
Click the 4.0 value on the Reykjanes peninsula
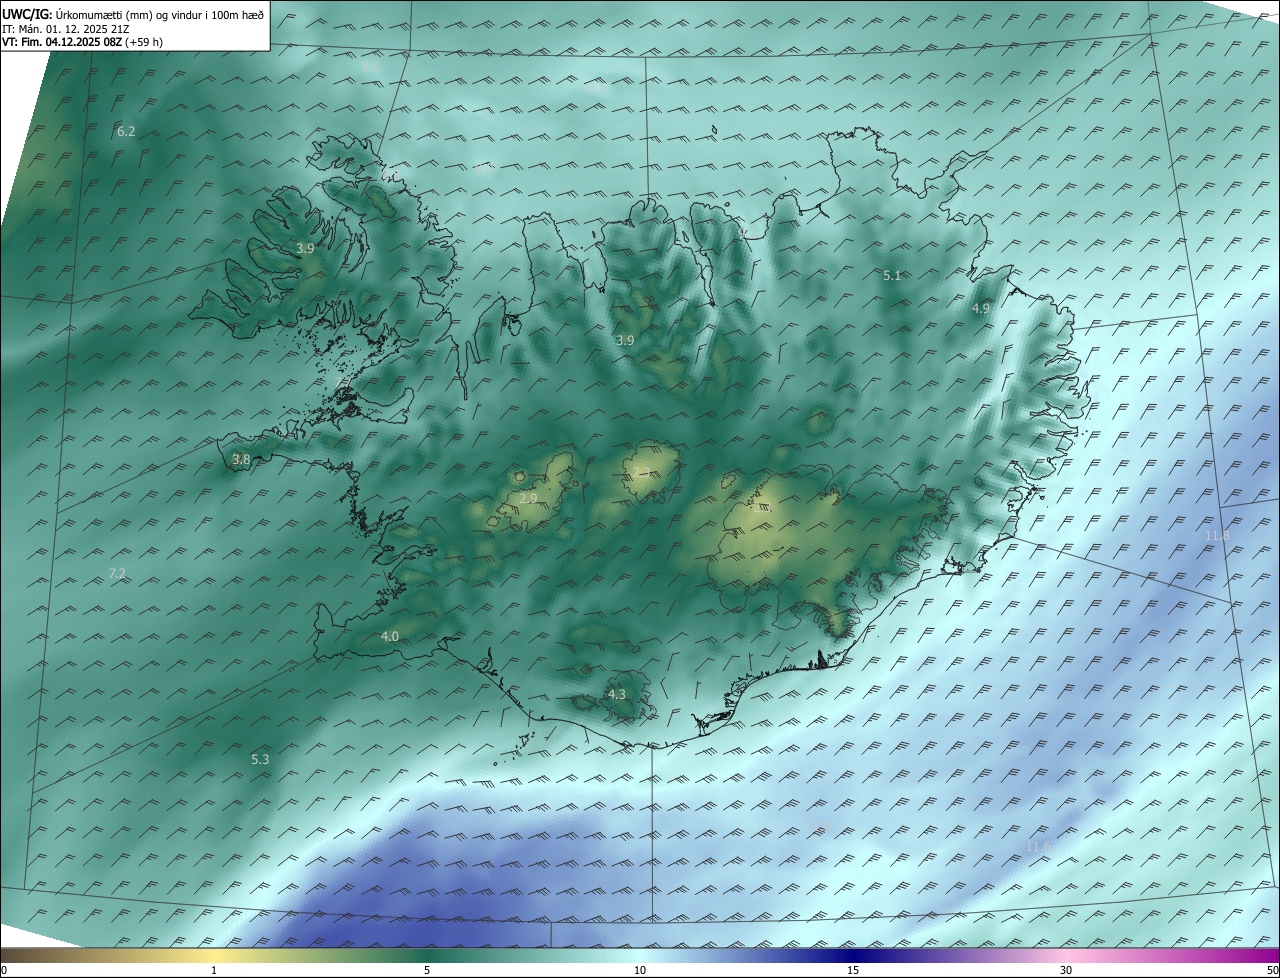[x=390, y=637]
